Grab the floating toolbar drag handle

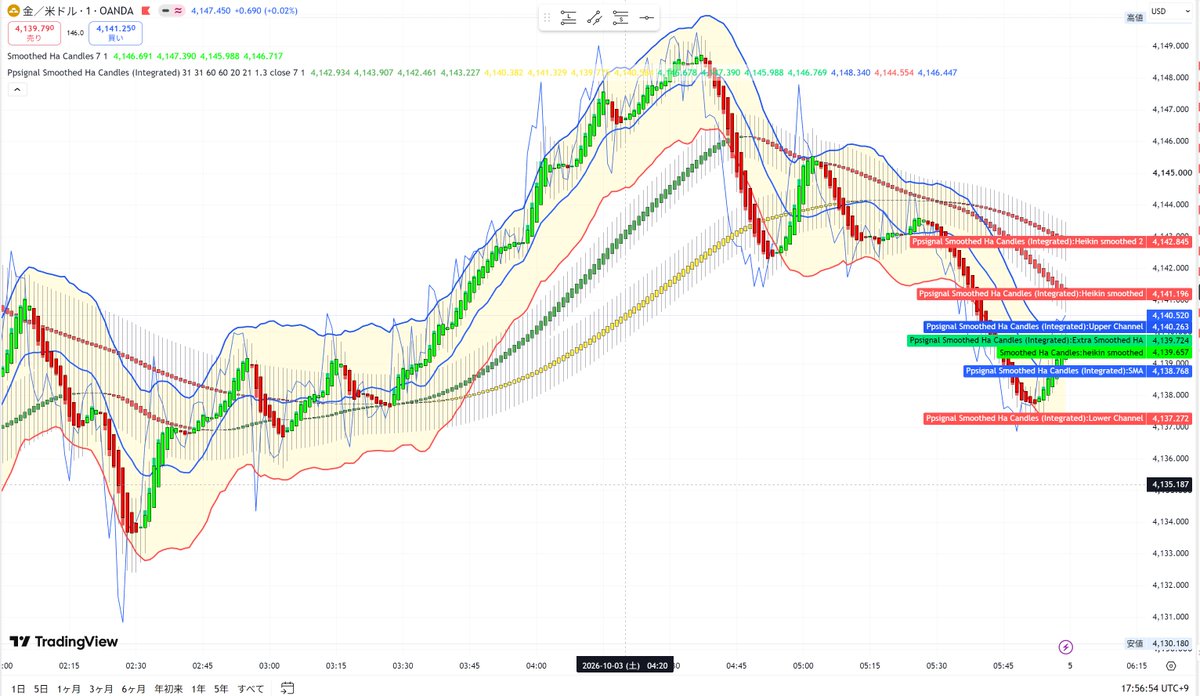(547, 17)
